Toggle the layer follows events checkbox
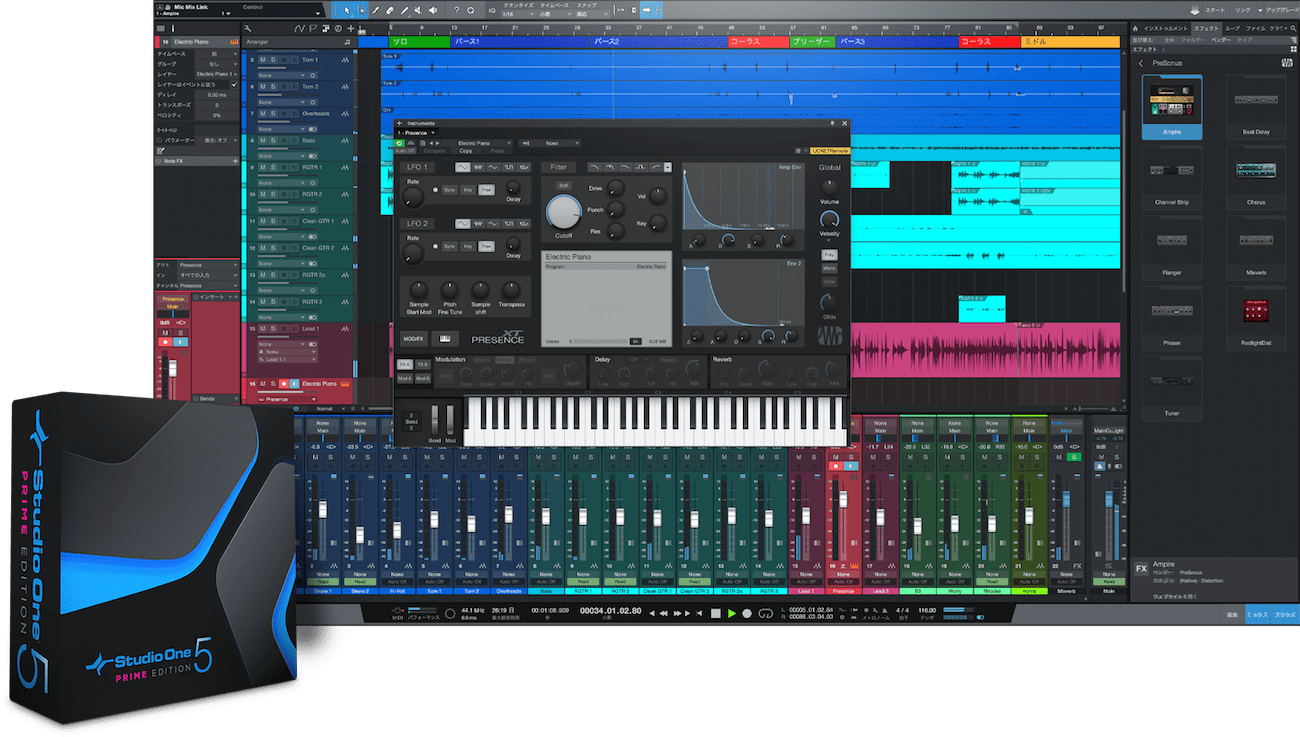Screen dimensions: 1300x737 coord(234,85)
